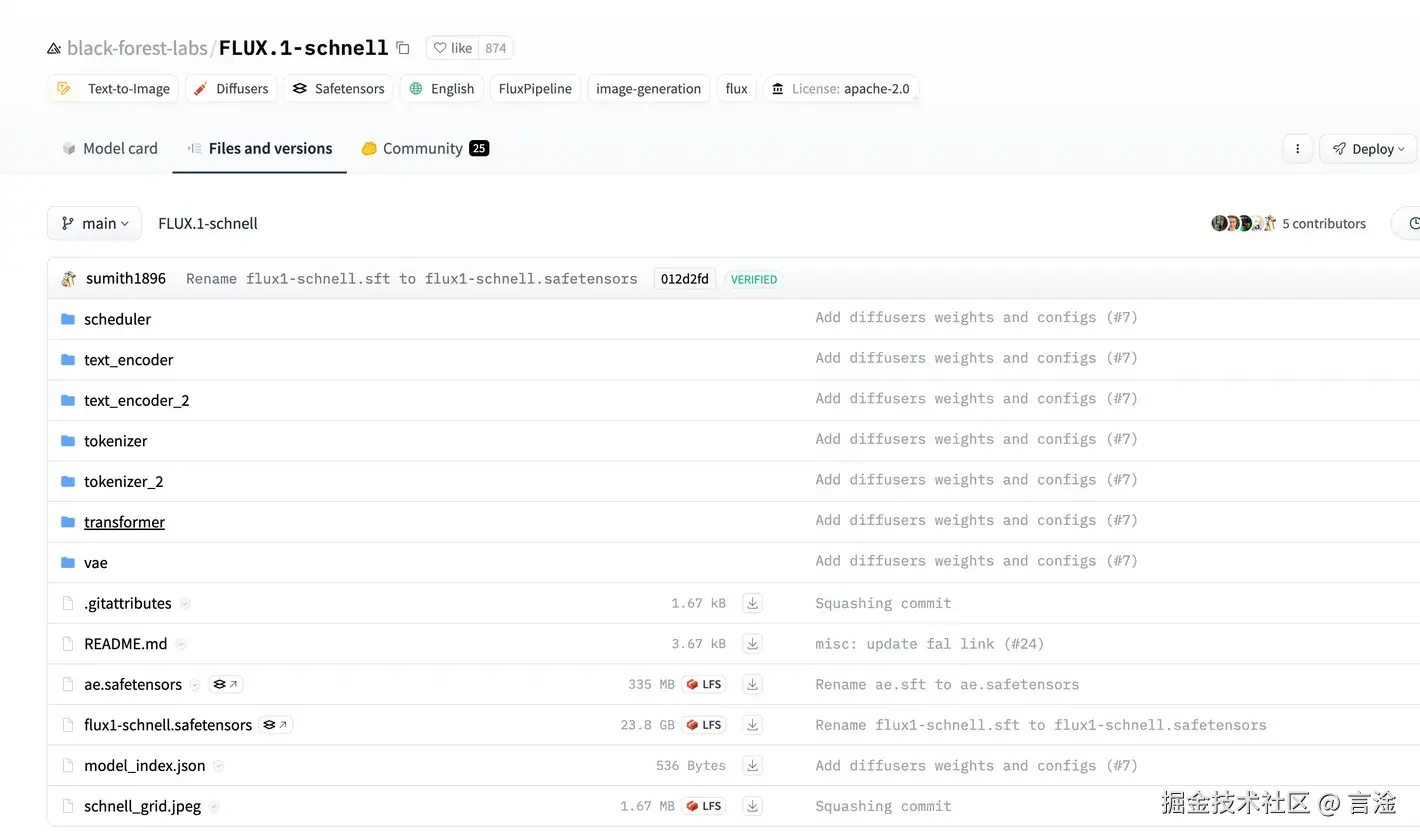Click the LFS badge on ae.safetensors row

[704, 685]
